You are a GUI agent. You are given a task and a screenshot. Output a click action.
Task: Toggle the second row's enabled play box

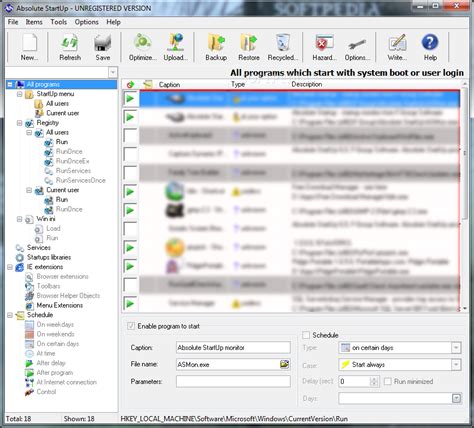click(x=130, y=117)
